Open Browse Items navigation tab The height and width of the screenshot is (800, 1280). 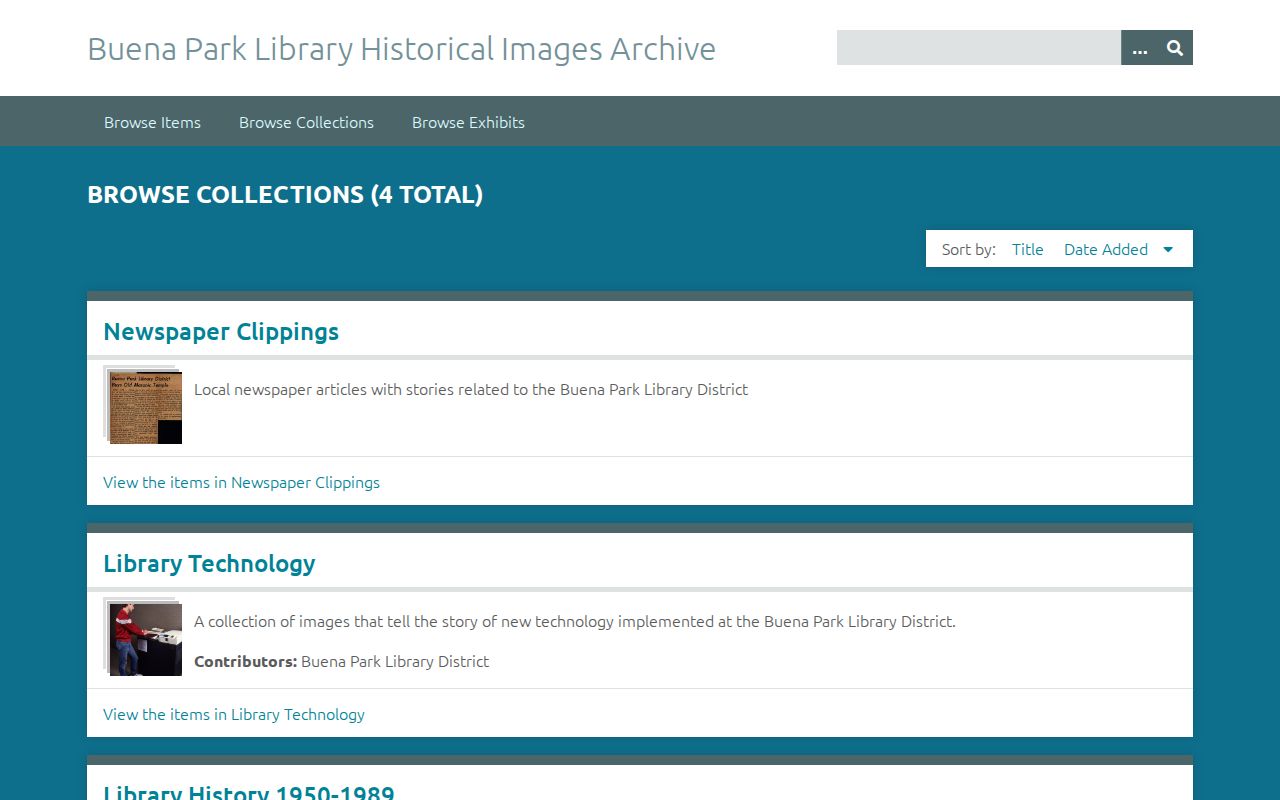(x=152, y=122)
